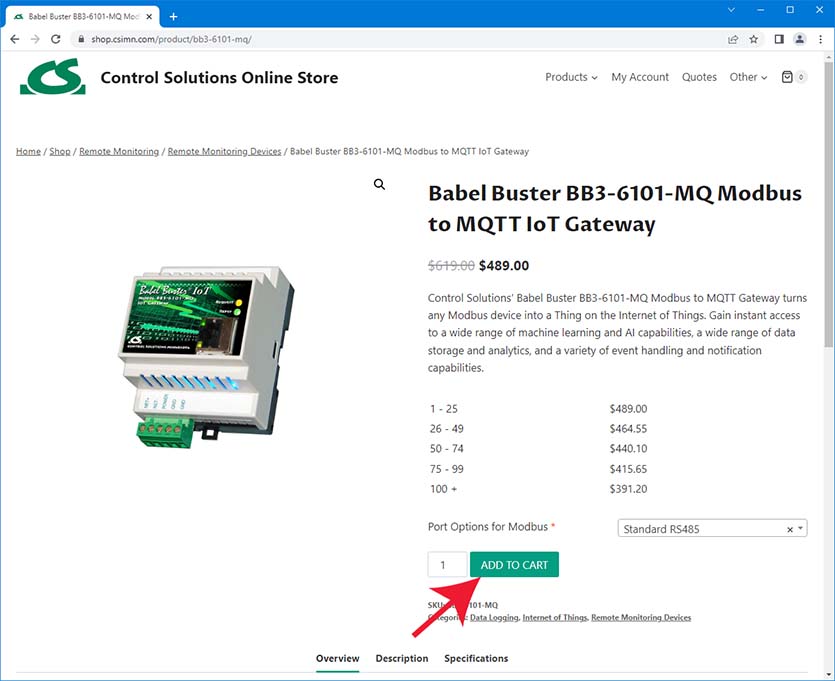Expand the Other menu
835x681 pixels.
[x=748, y=77]
